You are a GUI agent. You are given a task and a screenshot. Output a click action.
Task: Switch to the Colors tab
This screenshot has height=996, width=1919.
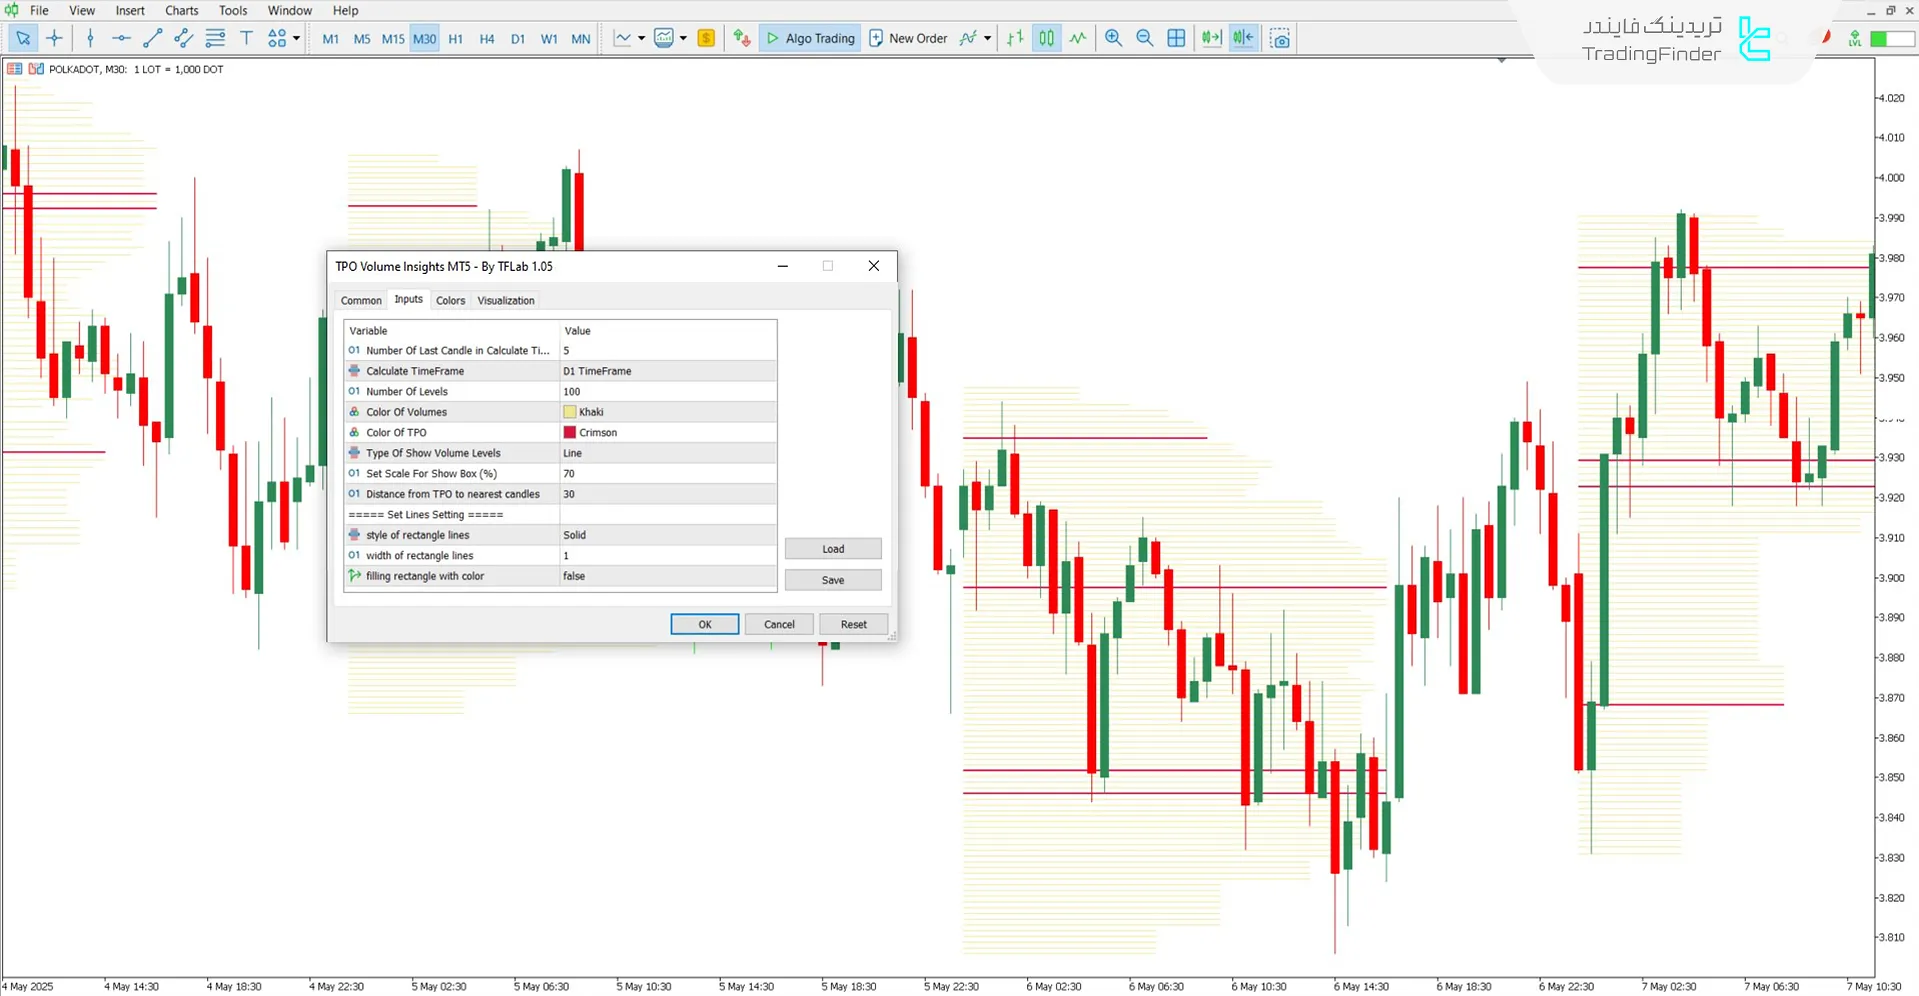click(450, 300)
